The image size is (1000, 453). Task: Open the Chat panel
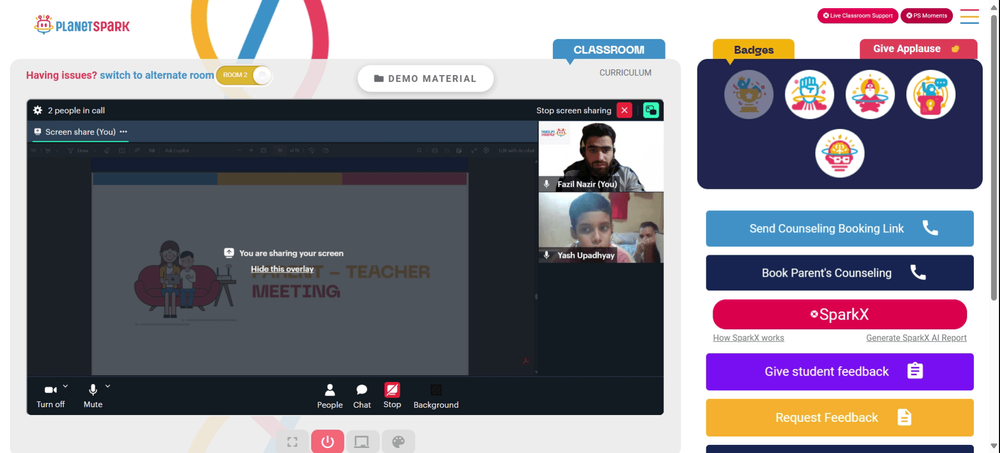coord(362,396)
